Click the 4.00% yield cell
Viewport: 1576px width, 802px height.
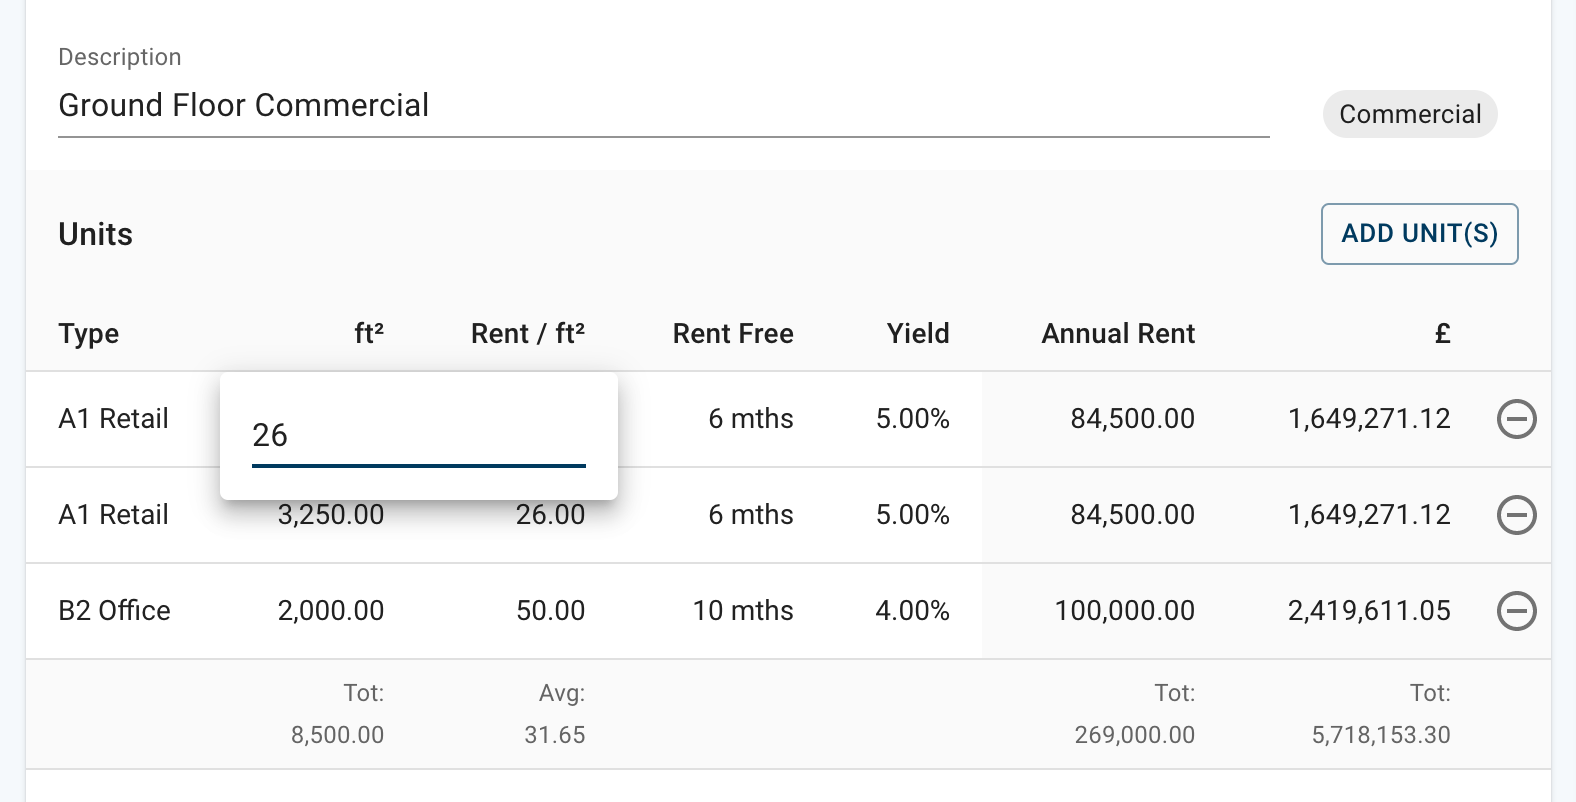[x=913, y=611]
